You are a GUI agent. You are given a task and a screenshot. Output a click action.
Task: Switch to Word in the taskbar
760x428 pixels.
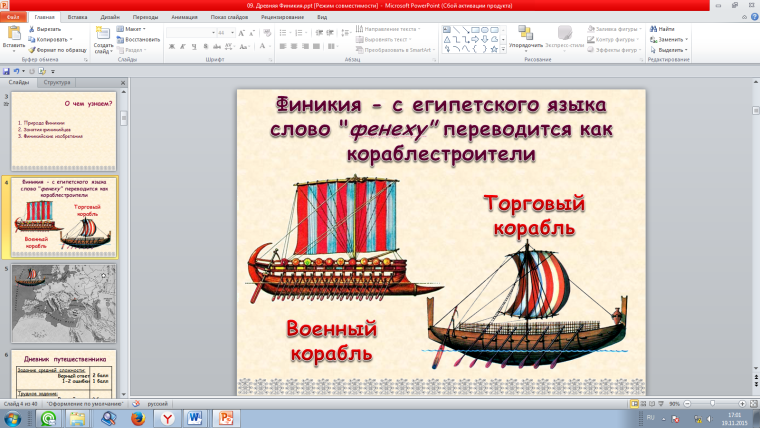click(196, 417)
